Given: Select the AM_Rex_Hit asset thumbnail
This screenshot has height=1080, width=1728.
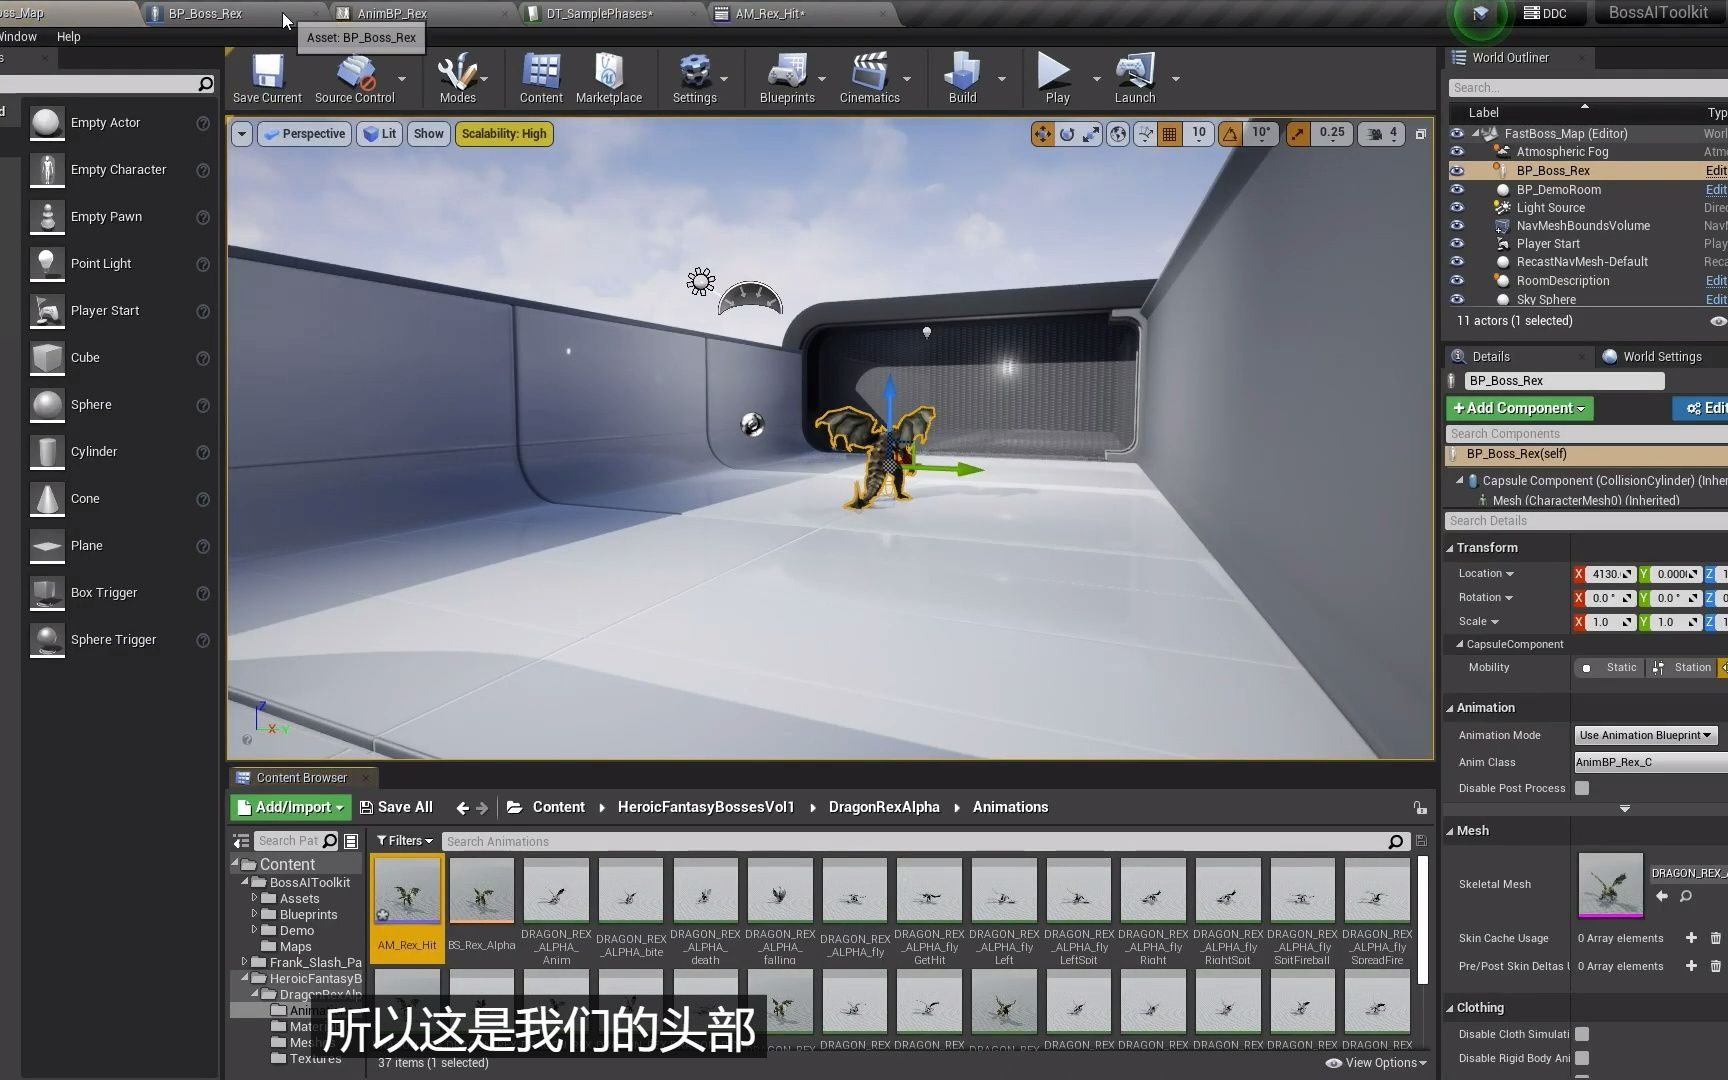Looking at the screenshot, I should point(407,890).
